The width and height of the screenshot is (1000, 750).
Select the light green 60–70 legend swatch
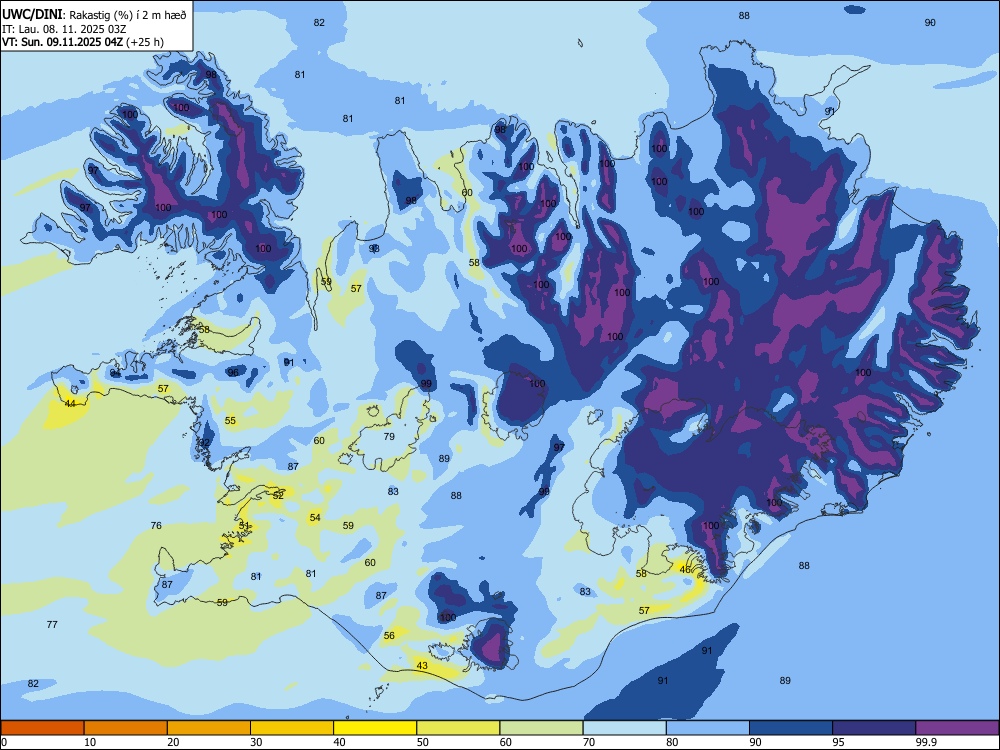click(x=541, y=728)
